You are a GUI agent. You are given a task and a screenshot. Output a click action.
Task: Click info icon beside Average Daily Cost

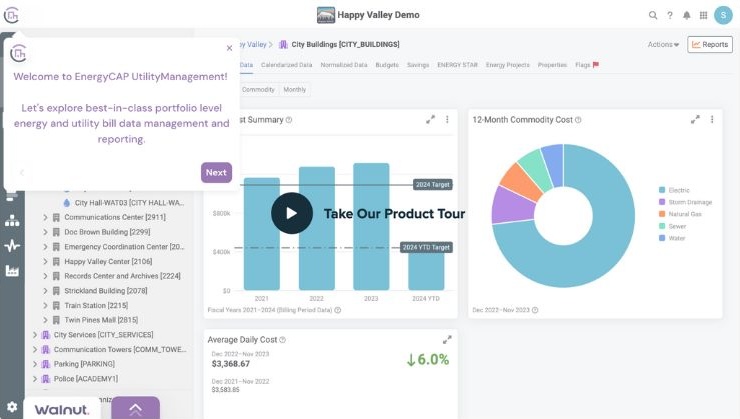pos(285,340)
